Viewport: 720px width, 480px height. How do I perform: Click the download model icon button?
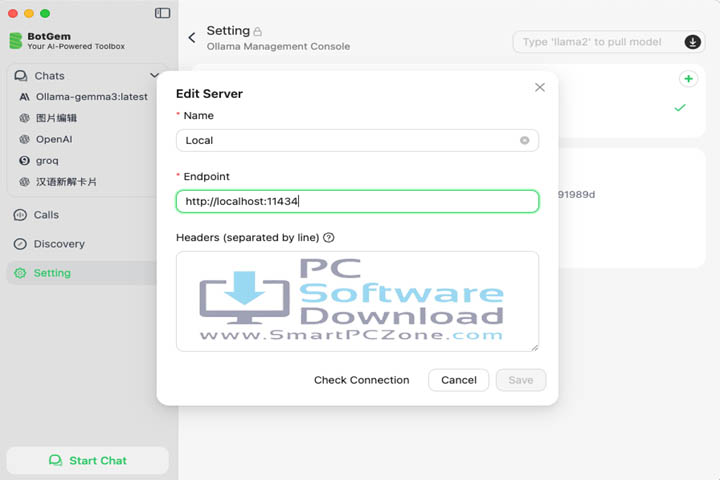692,42
